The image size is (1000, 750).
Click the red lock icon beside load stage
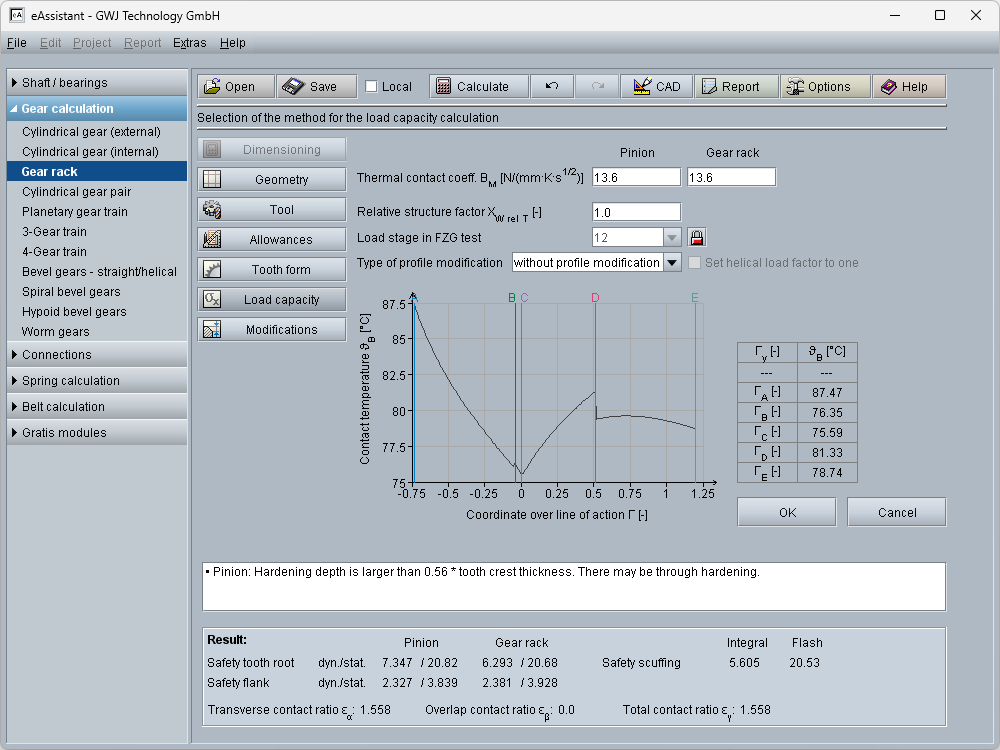[698, 238]
